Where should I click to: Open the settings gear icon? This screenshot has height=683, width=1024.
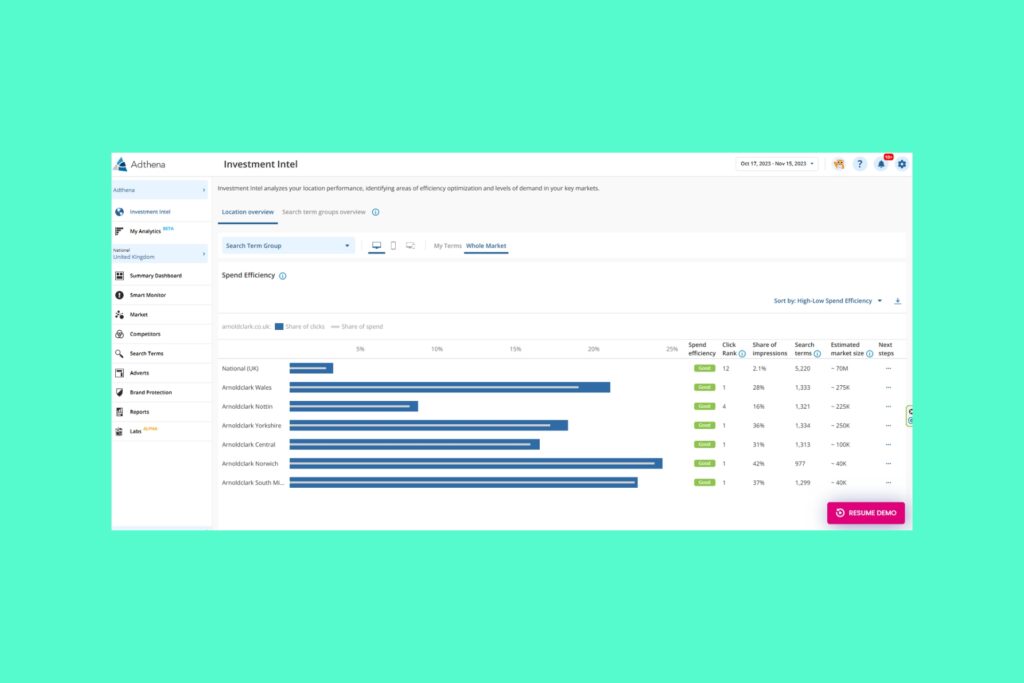[901, 163]
